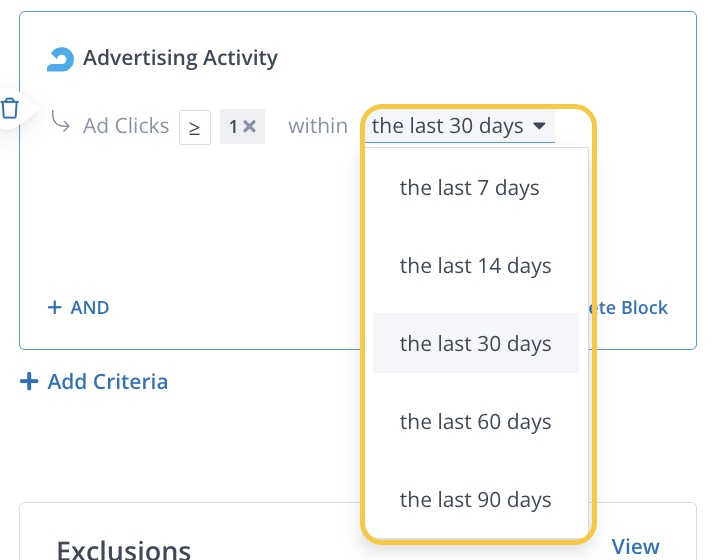The image size is (714, 560).
Task: Click the 'Add Criteria' link text
Action: pos(107,381)
